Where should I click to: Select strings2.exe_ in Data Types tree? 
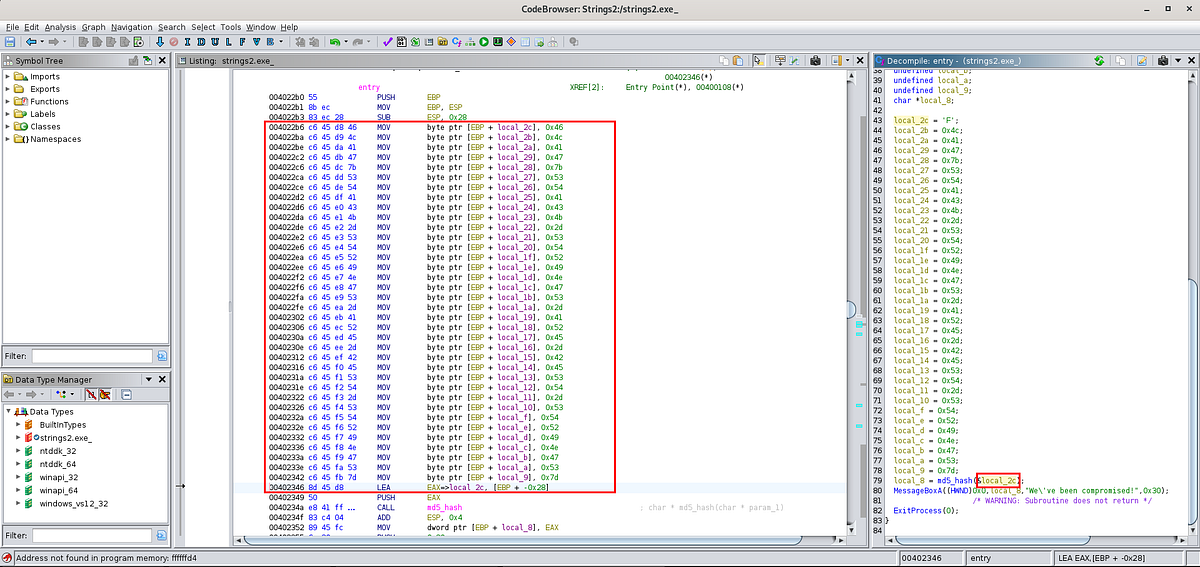(64, 438)
